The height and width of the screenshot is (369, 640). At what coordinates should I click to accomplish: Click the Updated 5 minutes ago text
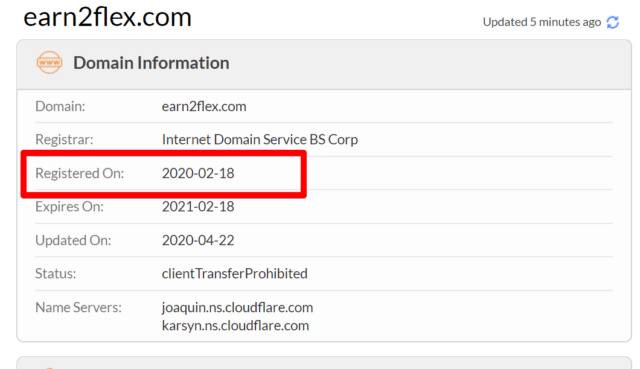pyautogui.click(x=542, y=22)
